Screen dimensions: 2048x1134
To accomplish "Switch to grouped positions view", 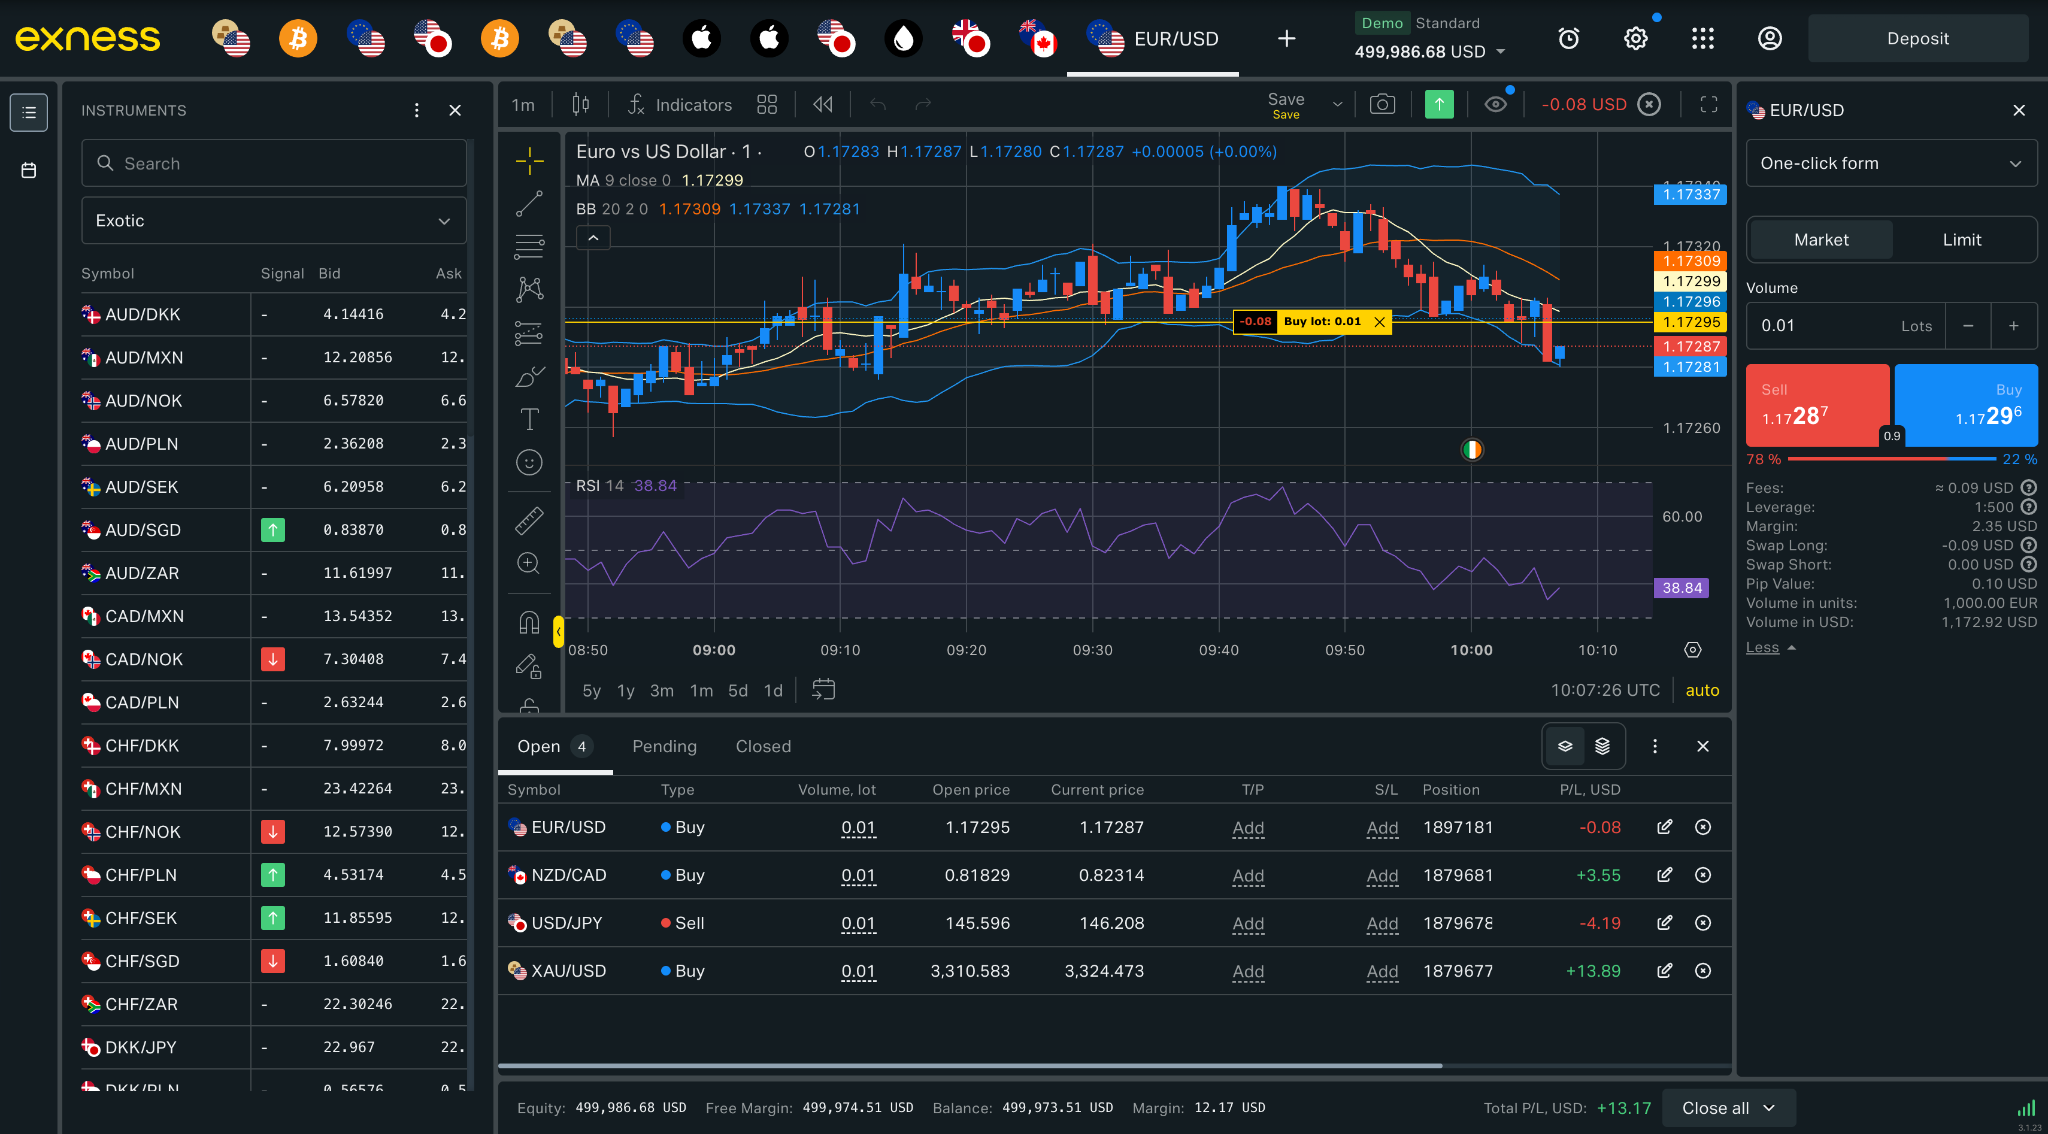I will [1603, 746].
